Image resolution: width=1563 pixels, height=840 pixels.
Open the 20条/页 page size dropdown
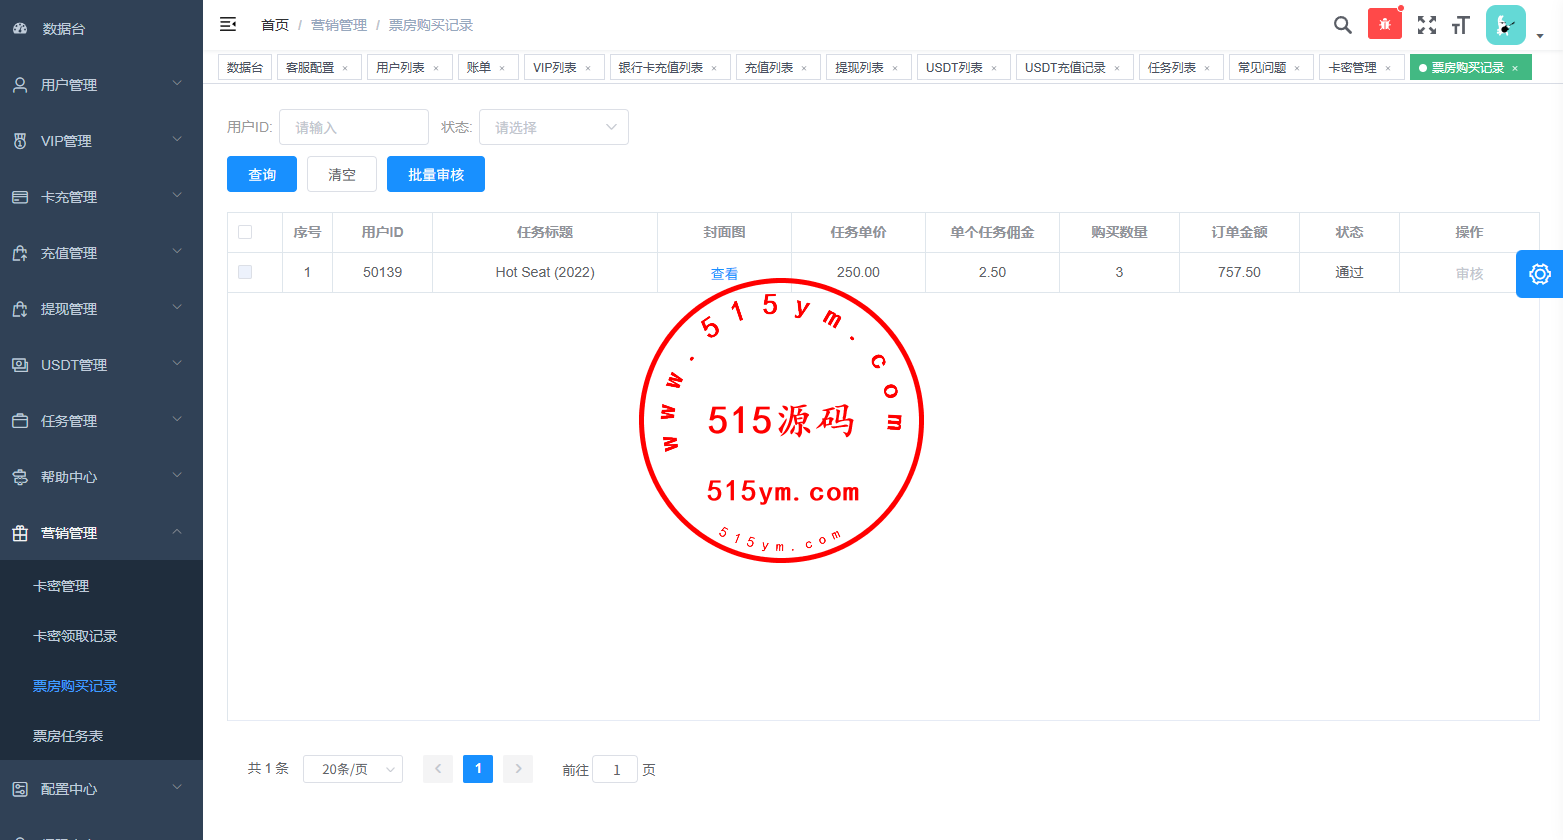point(352,769)
